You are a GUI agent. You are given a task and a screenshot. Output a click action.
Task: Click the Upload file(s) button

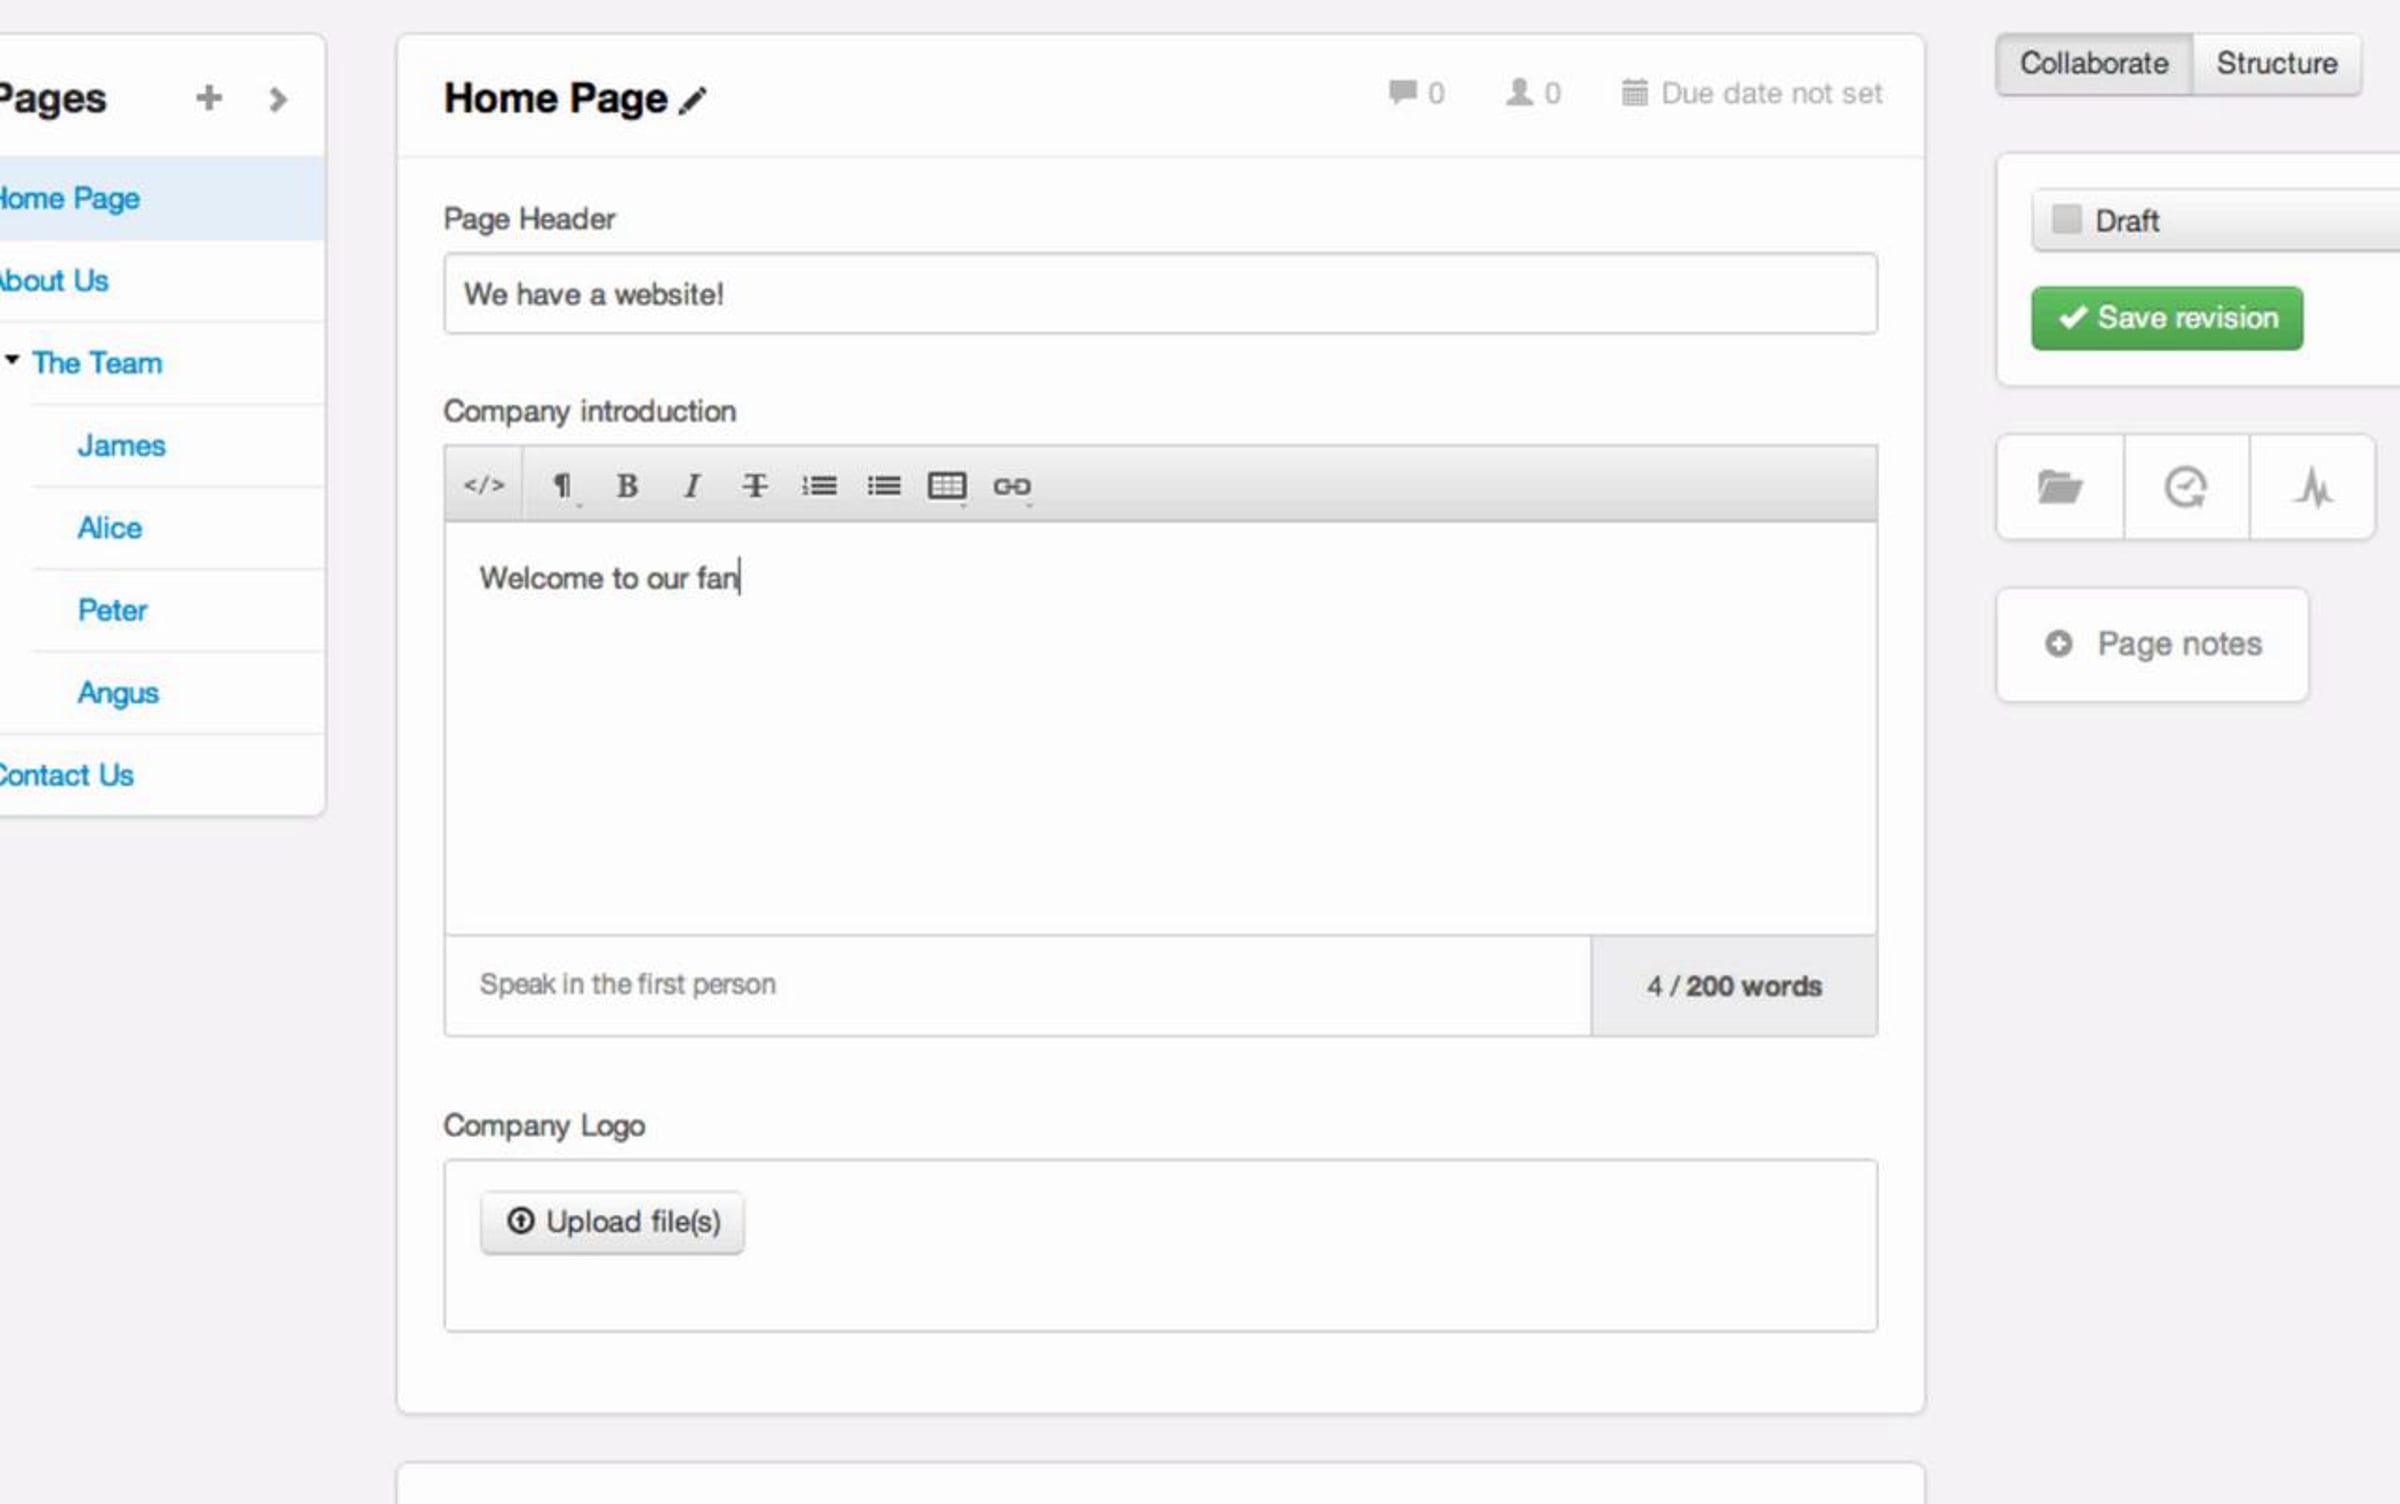point(612,1222)
